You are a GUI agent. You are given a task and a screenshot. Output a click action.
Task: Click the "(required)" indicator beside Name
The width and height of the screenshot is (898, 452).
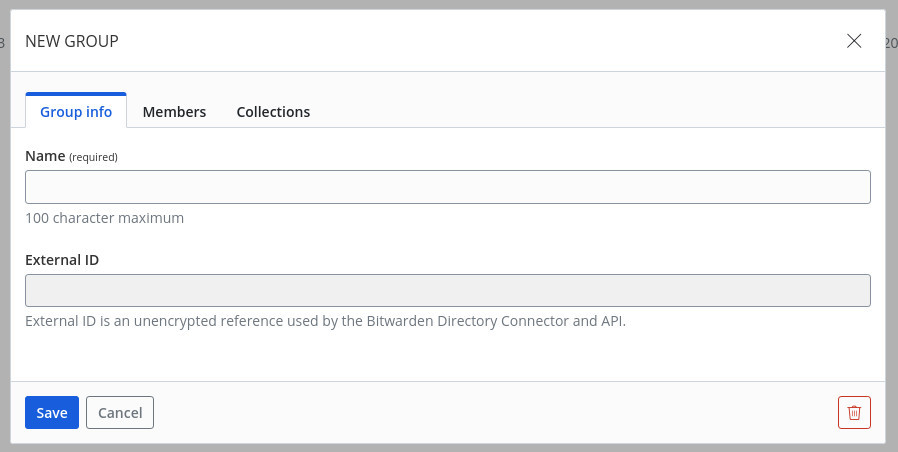point(94,157)
